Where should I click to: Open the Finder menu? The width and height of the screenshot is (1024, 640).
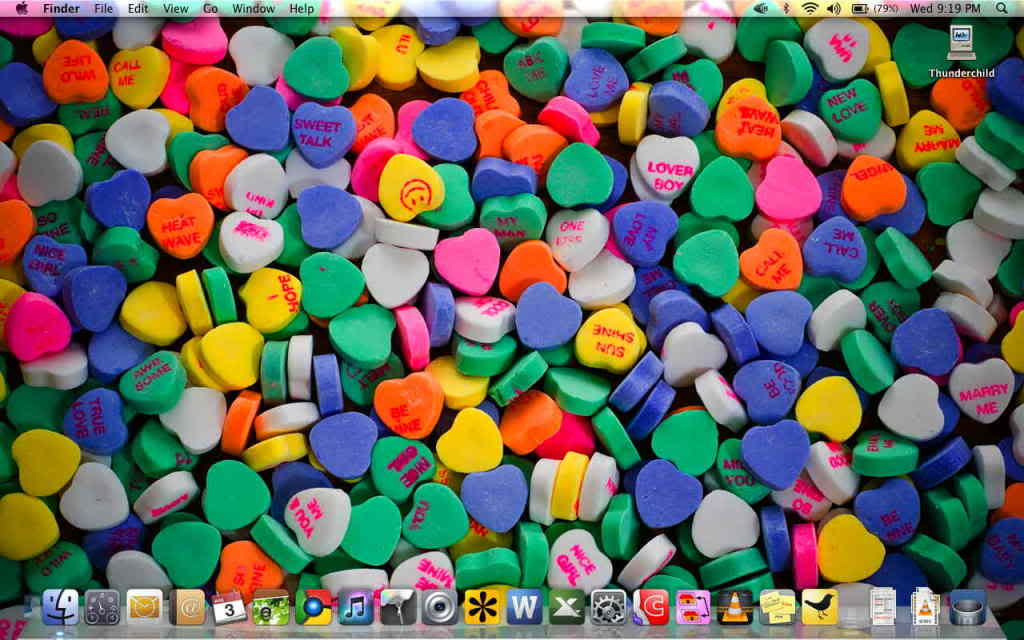[61, 8]
